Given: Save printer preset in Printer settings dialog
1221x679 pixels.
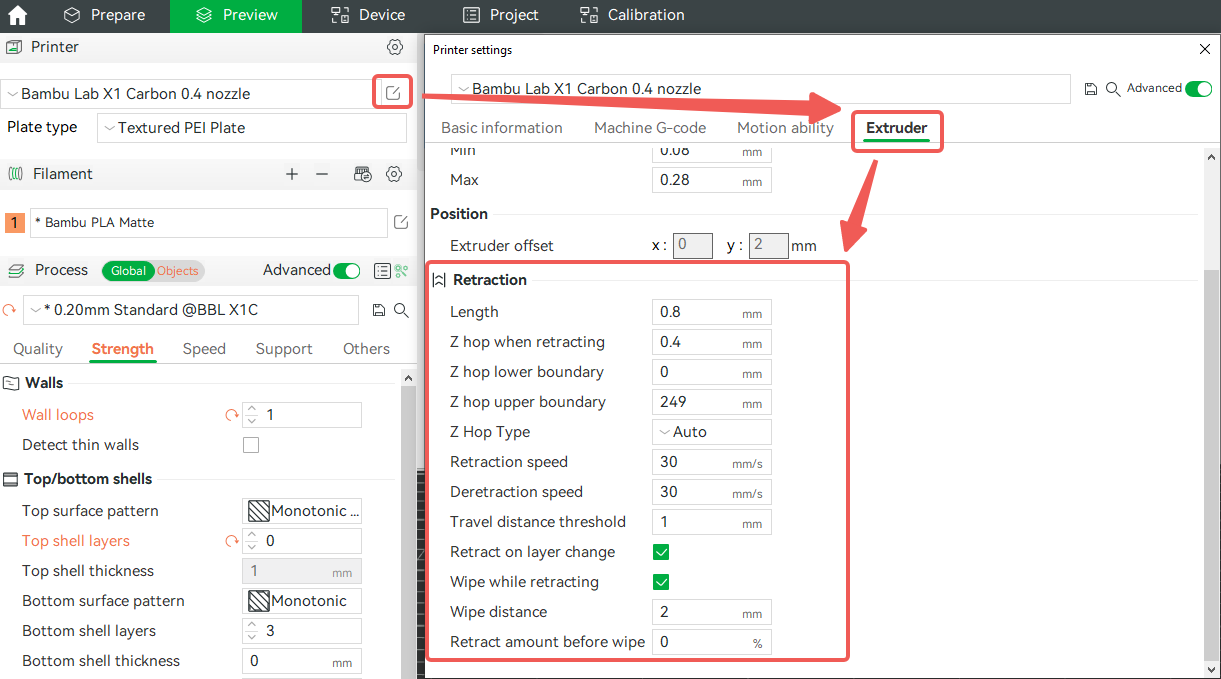Looking at the screenshot, I should tap(1091, 89).
